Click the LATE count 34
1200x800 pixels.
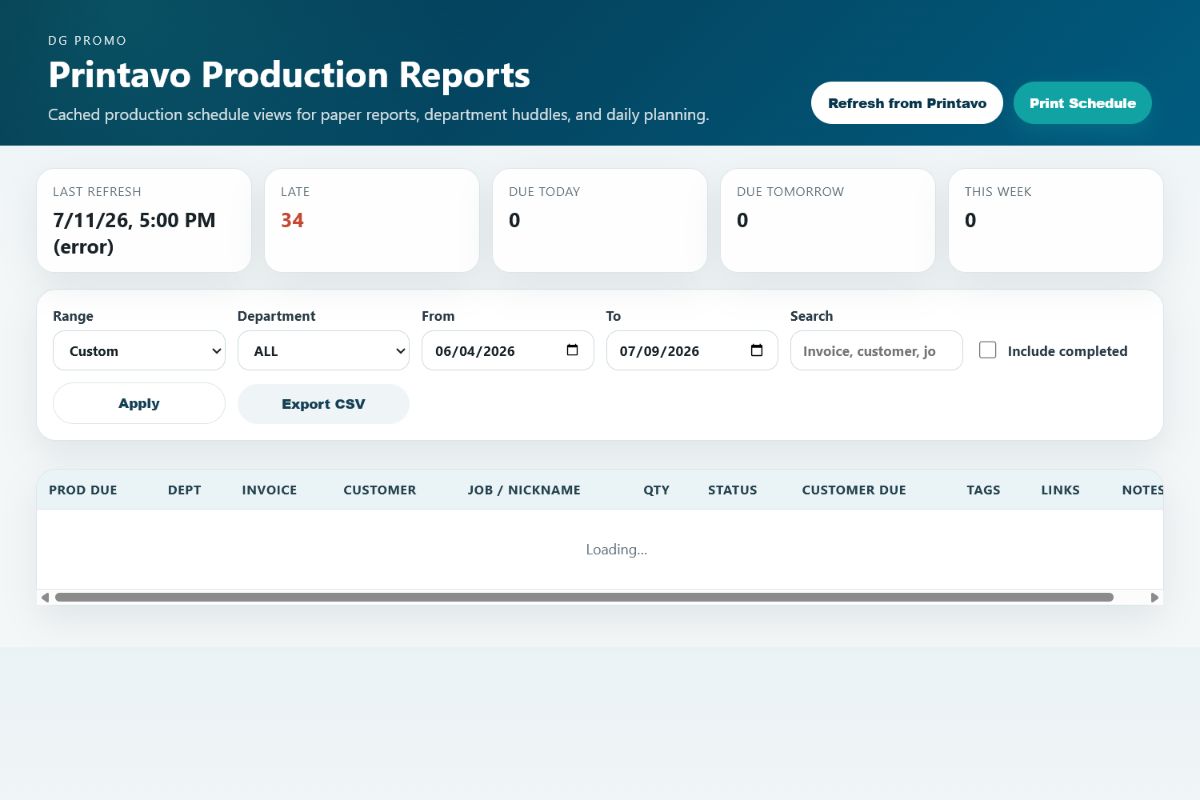[x=292, y=220]
